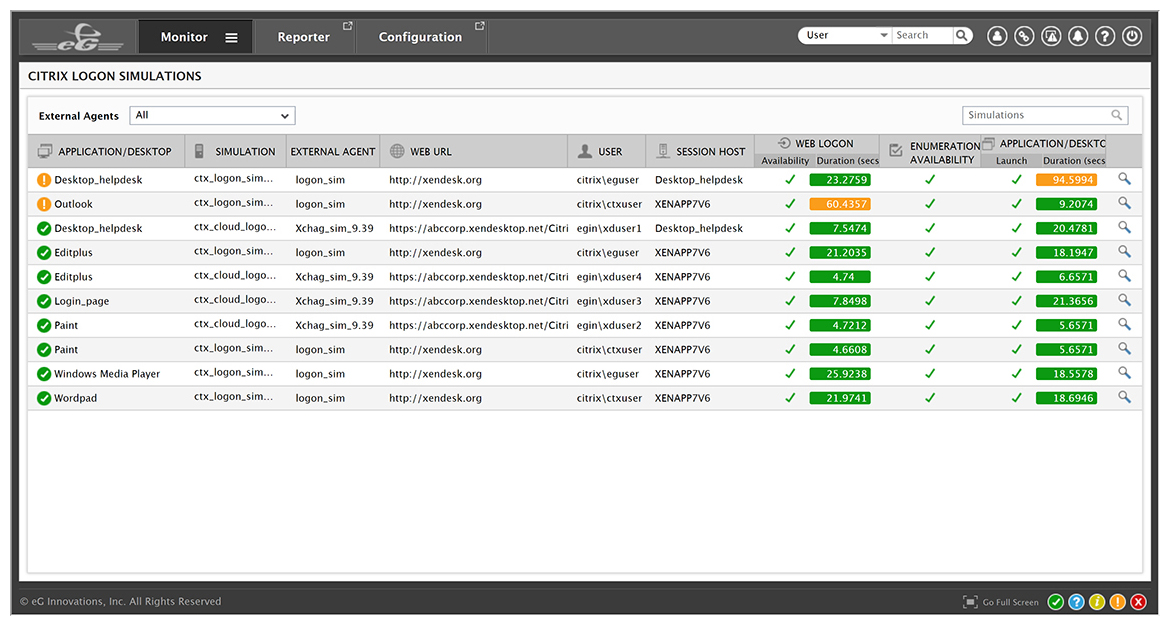Focus the header Search input field
Viewport: 1170px width, 626px height.
(x=922, y=35)
